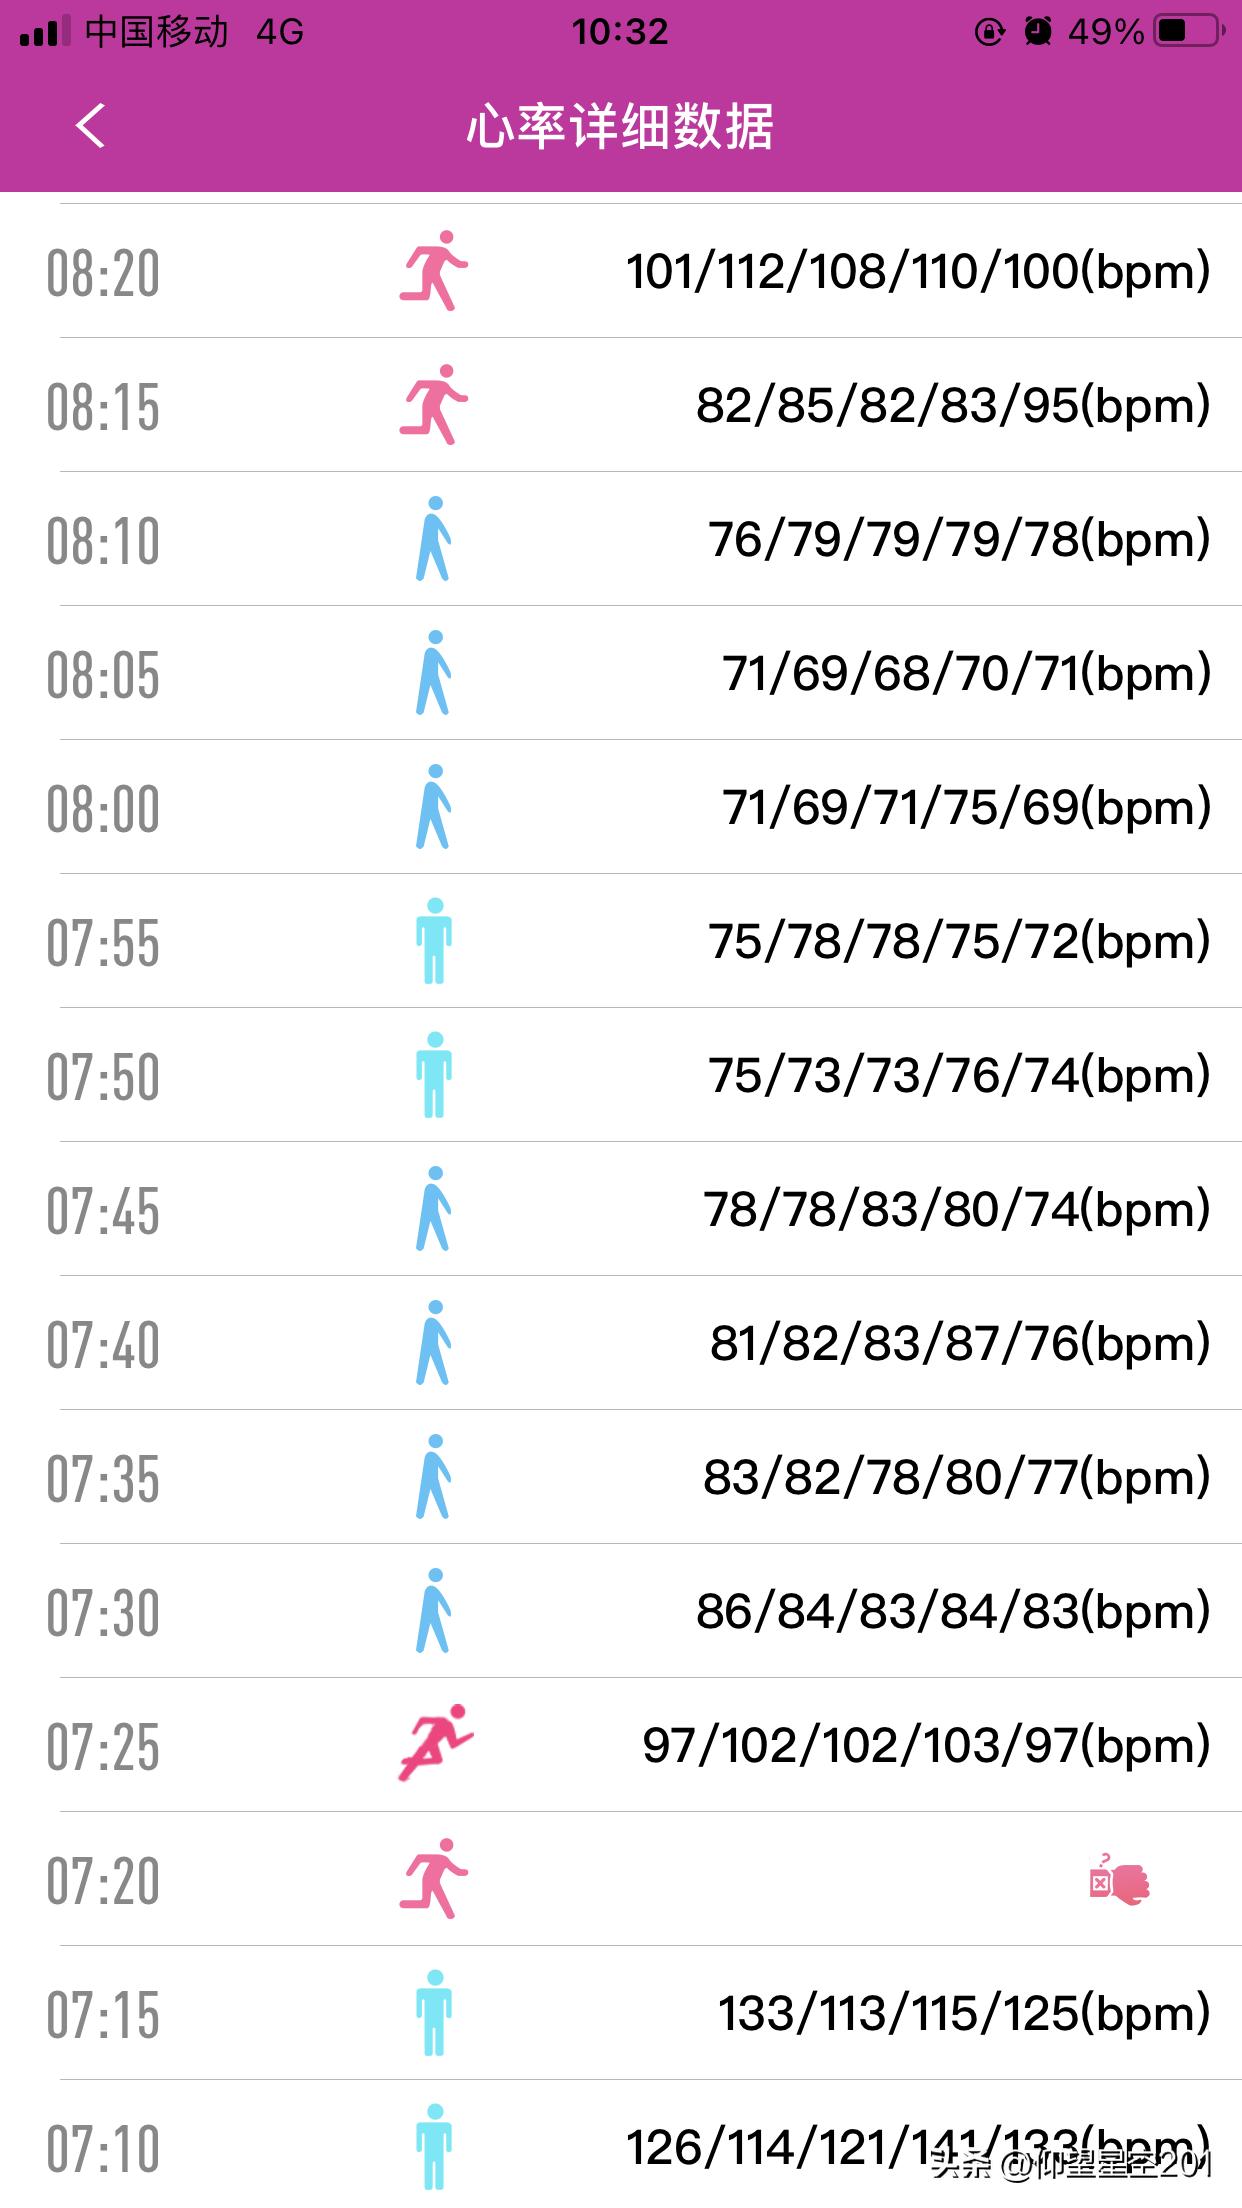
Task: Select the 07:50 time label
Action: 103,1077
